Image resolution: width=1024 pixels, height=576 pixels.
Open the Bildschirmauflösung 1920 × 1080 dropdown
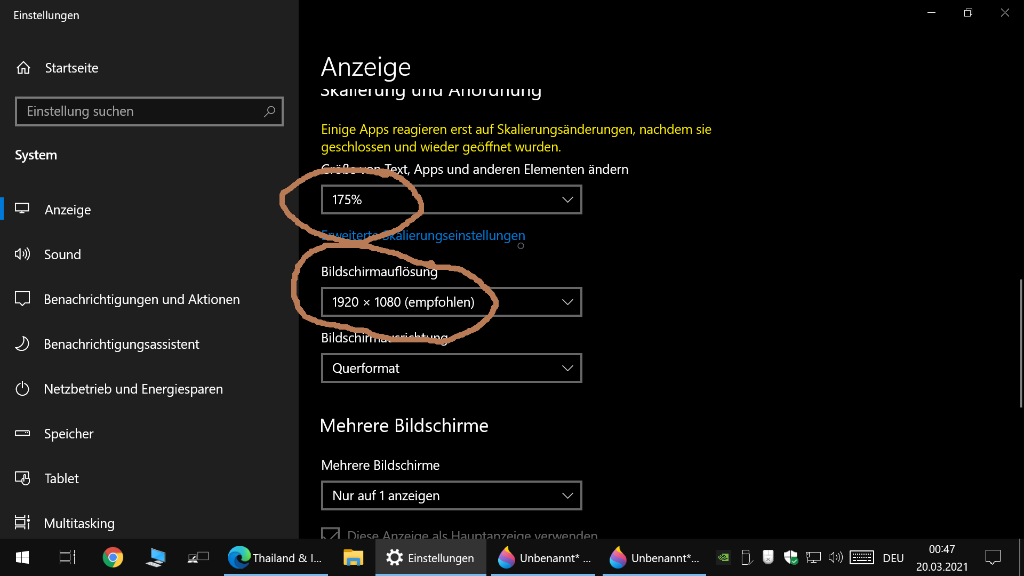tap(451, 302)
